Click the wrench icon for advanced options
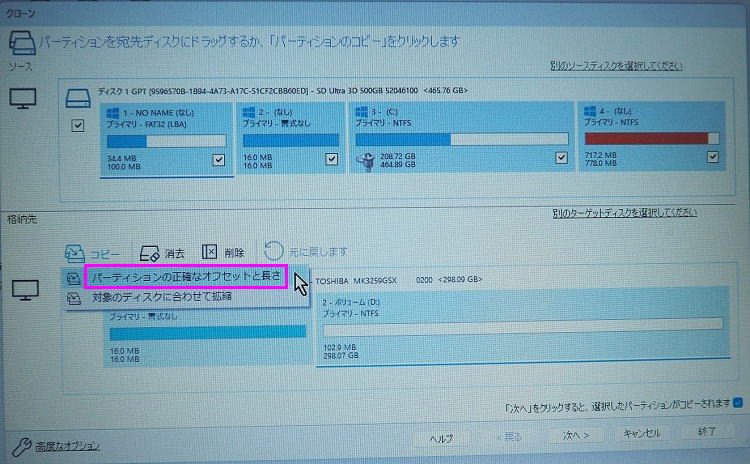 pyautogui.click(x=20, y=444)
